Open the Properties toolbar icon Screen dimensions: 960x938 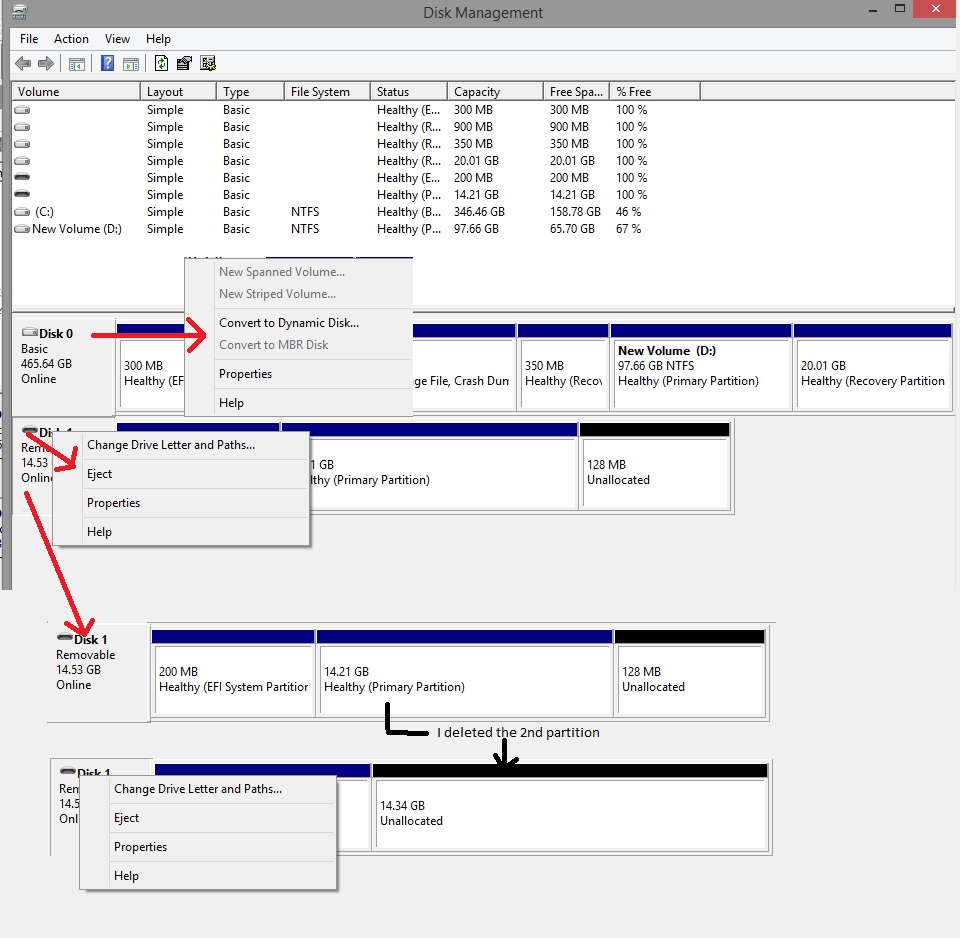tap(183, 64)
